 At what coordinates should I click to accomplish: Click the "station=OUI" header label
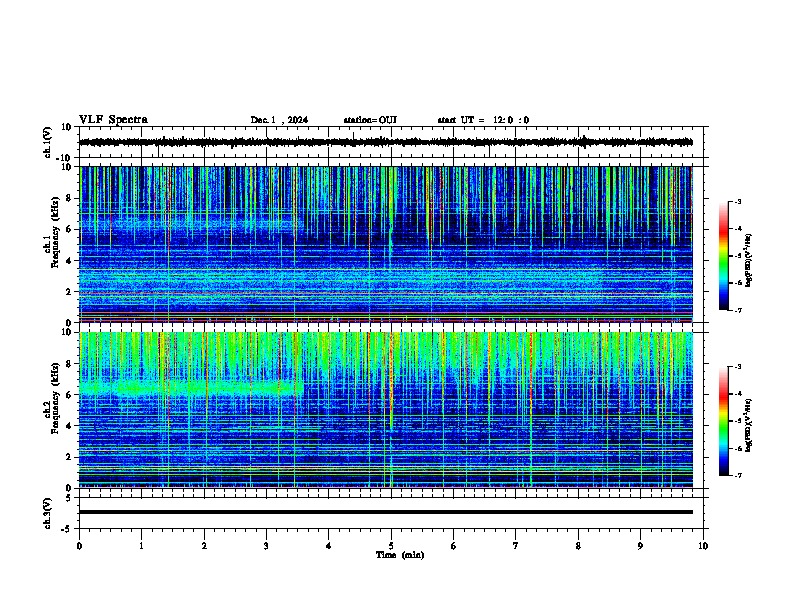pos(370,120)
